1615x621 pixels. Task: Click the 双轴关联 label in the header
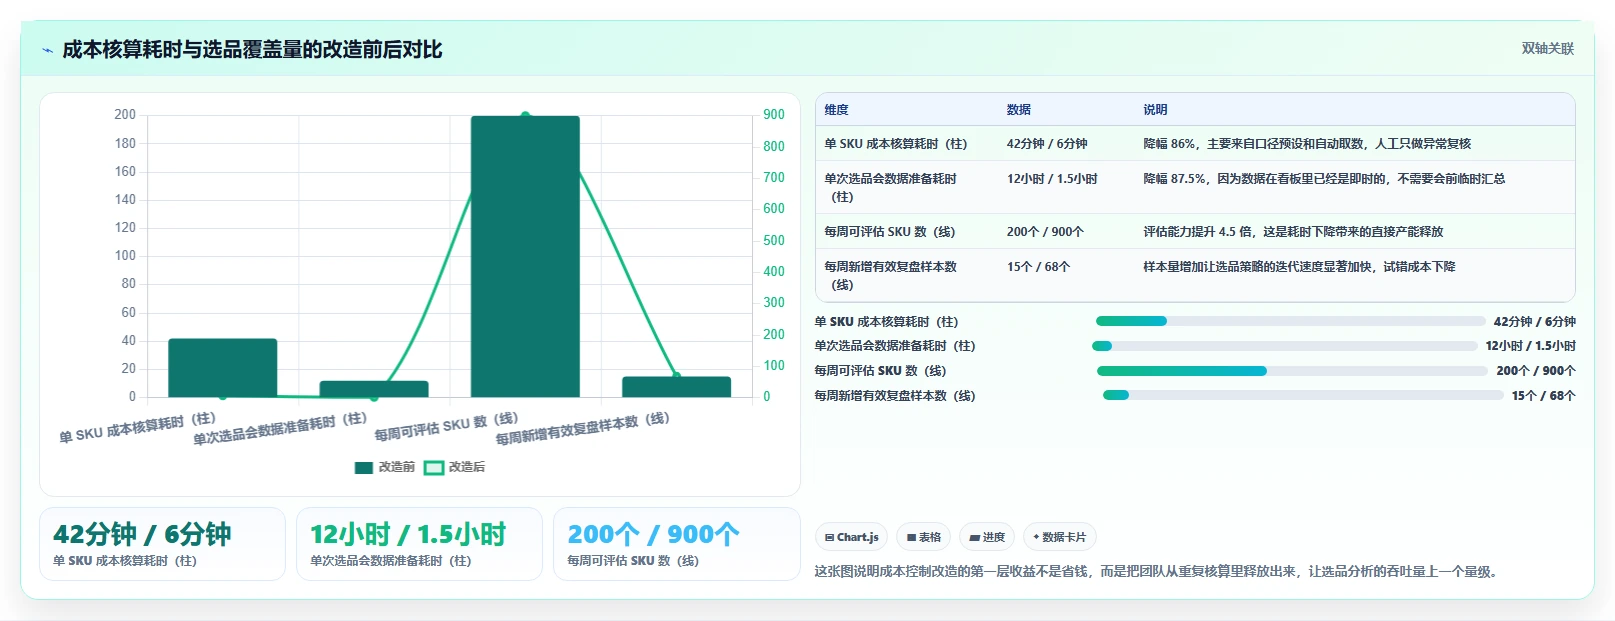pyautogui.click(x=1547, y=48)
